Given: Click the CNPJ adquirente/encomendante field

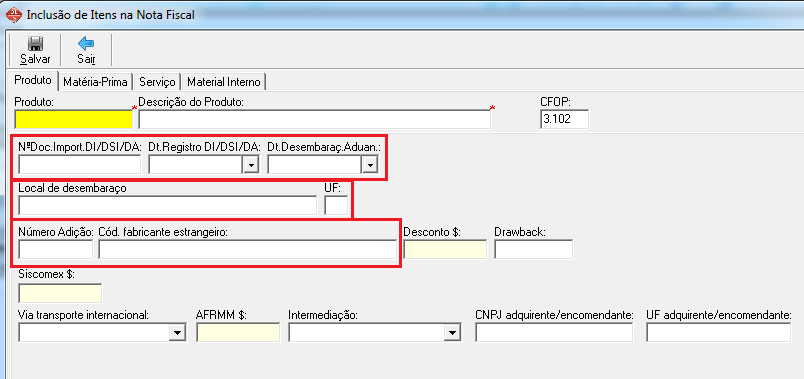Looking at the screenshot, I should [554, 333].
